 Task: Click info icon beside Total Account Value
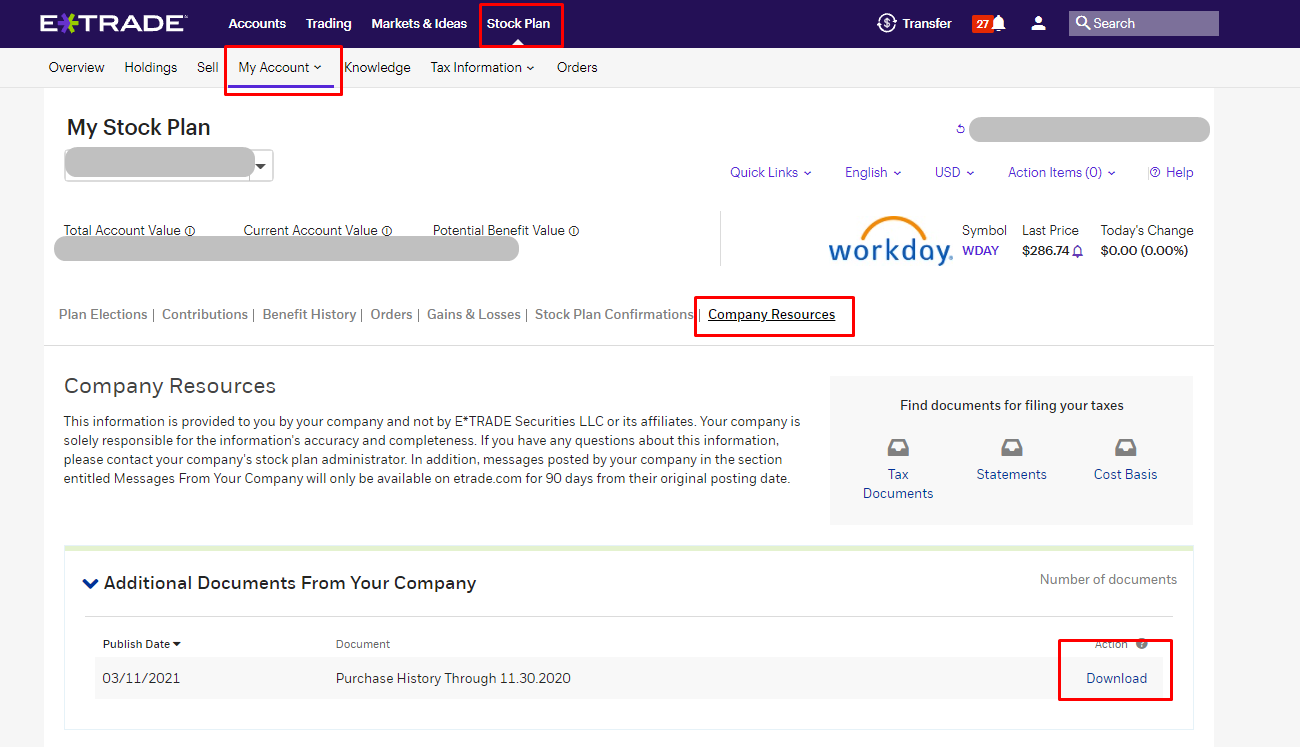(x=190, y=231)
